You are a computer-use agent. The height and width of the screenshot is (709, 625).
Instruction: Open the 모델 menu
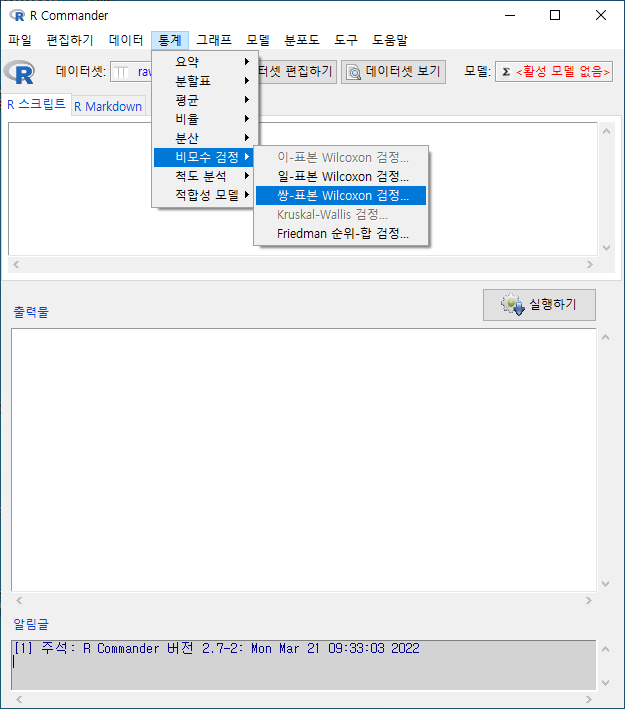(258, 40)
